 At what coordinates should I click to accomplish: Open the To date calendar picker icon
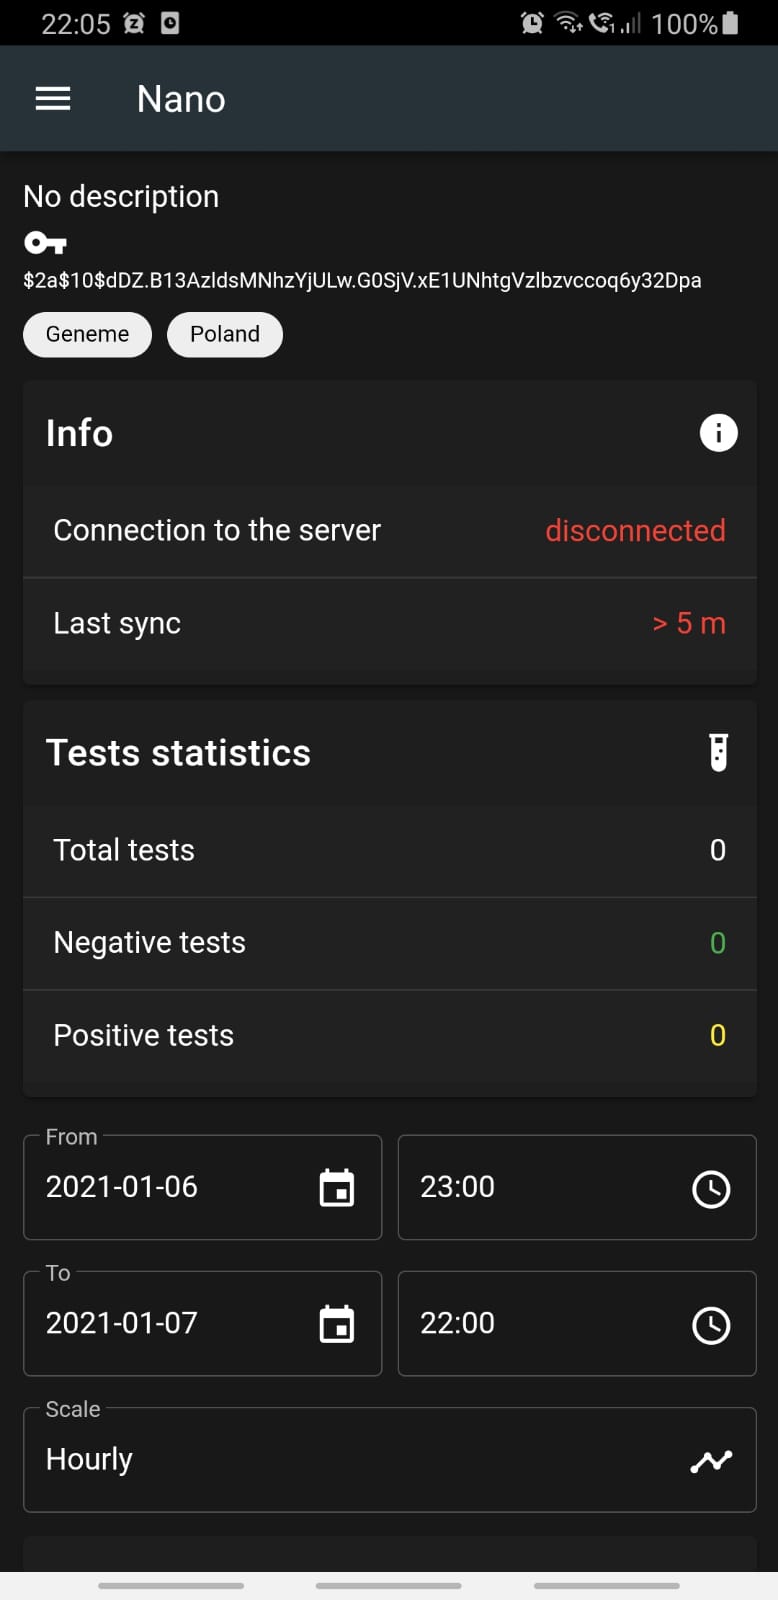pos(337,1324)
